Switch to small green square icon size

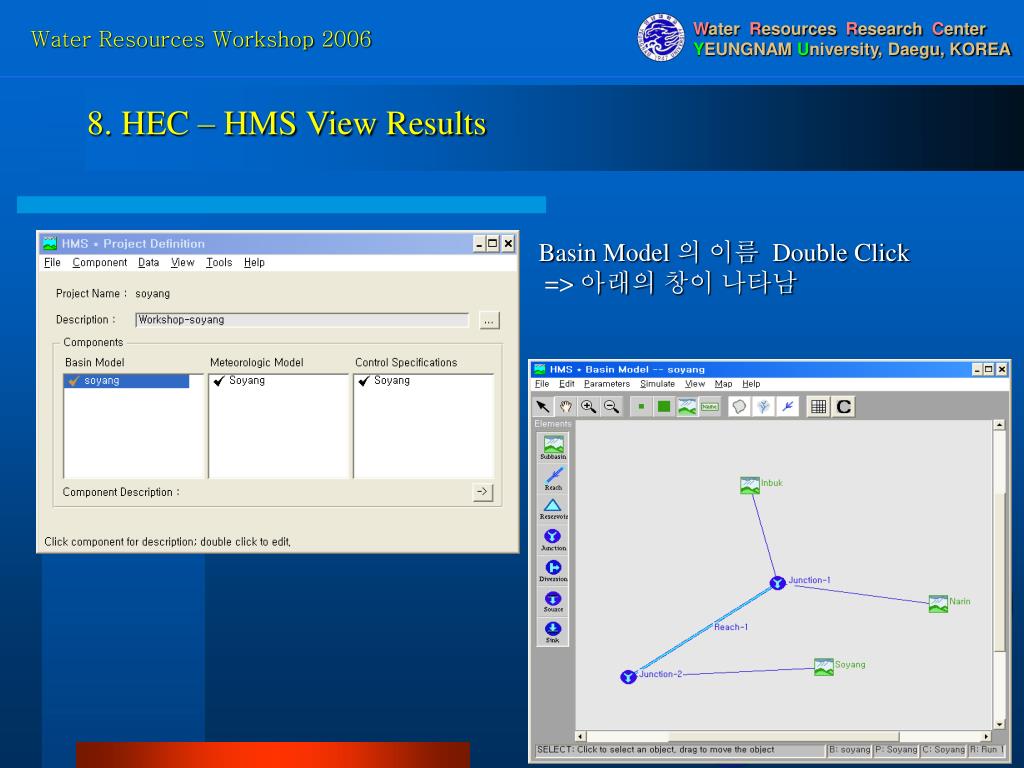tap(641, 406)
